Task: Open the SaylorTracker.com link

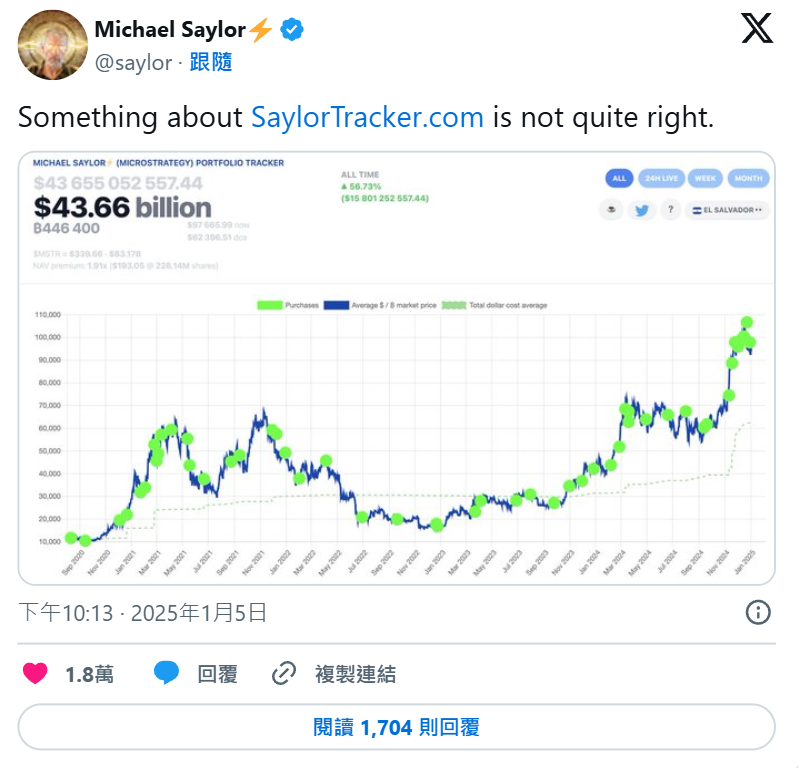Action: tap(367, 117)
